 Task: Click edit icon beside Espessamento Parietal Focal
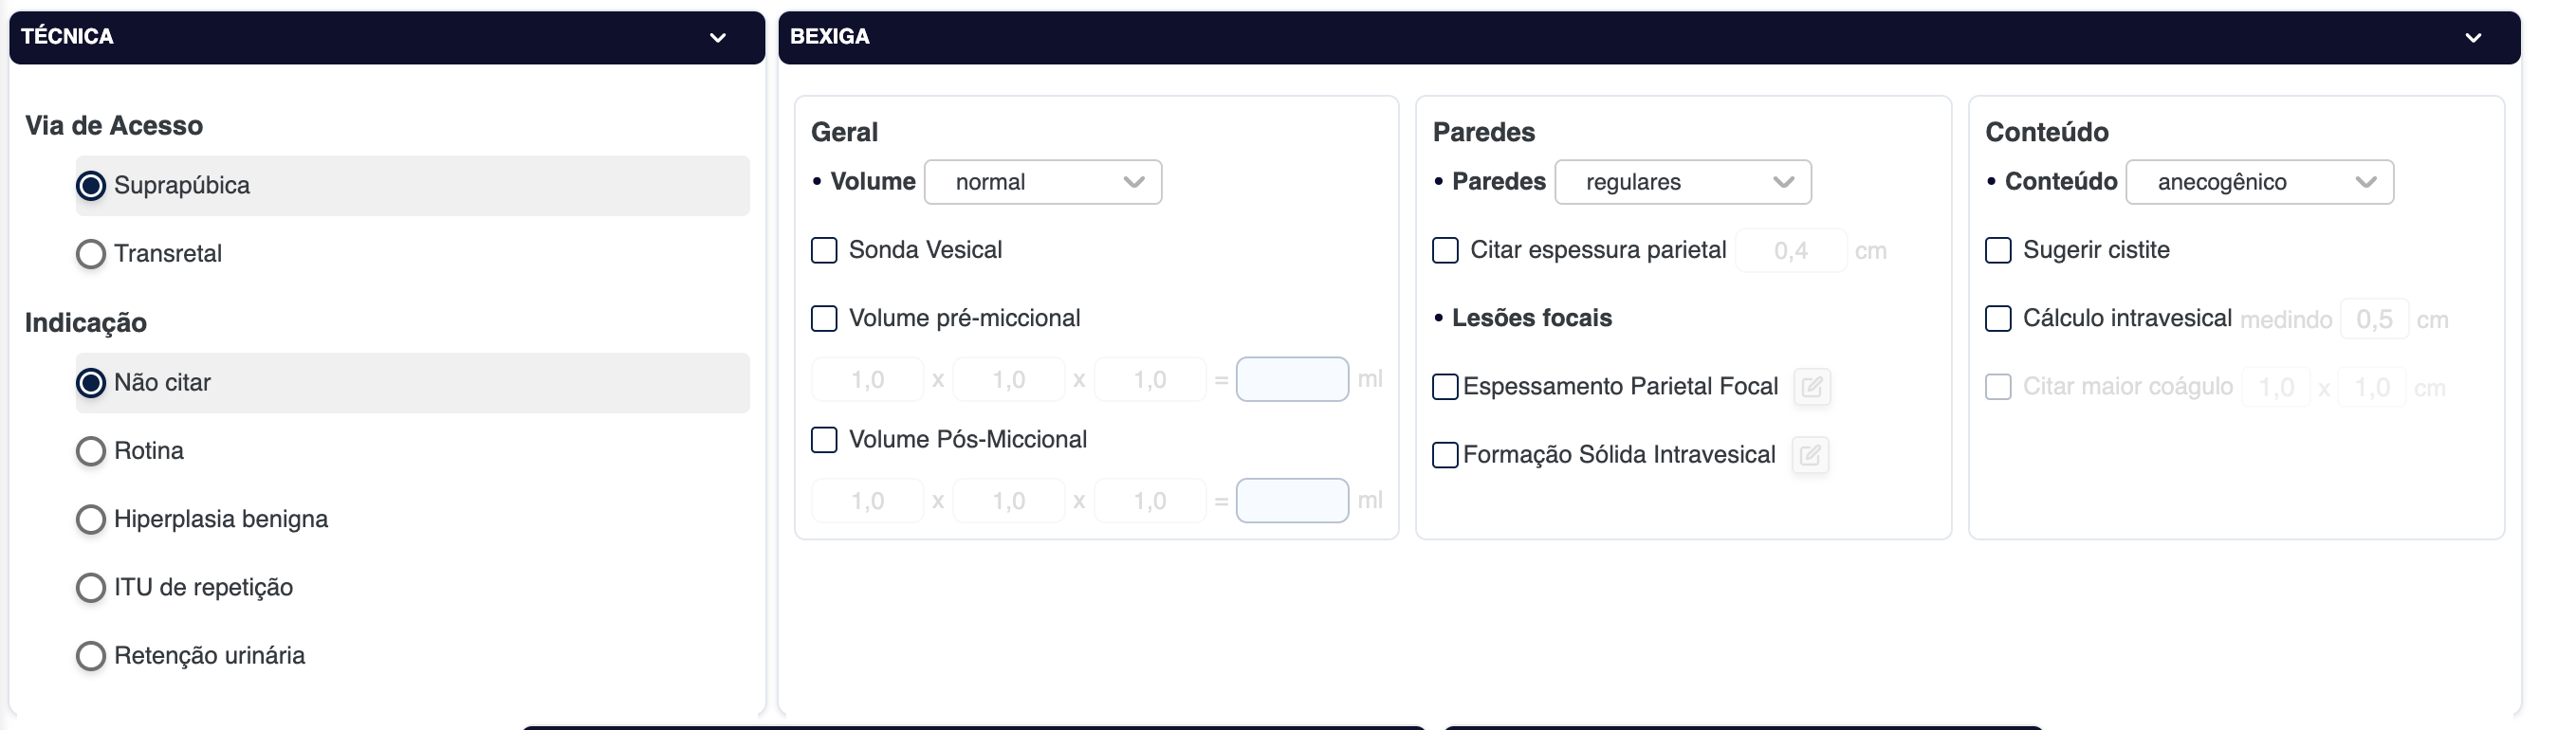(x=1811, y=387)
